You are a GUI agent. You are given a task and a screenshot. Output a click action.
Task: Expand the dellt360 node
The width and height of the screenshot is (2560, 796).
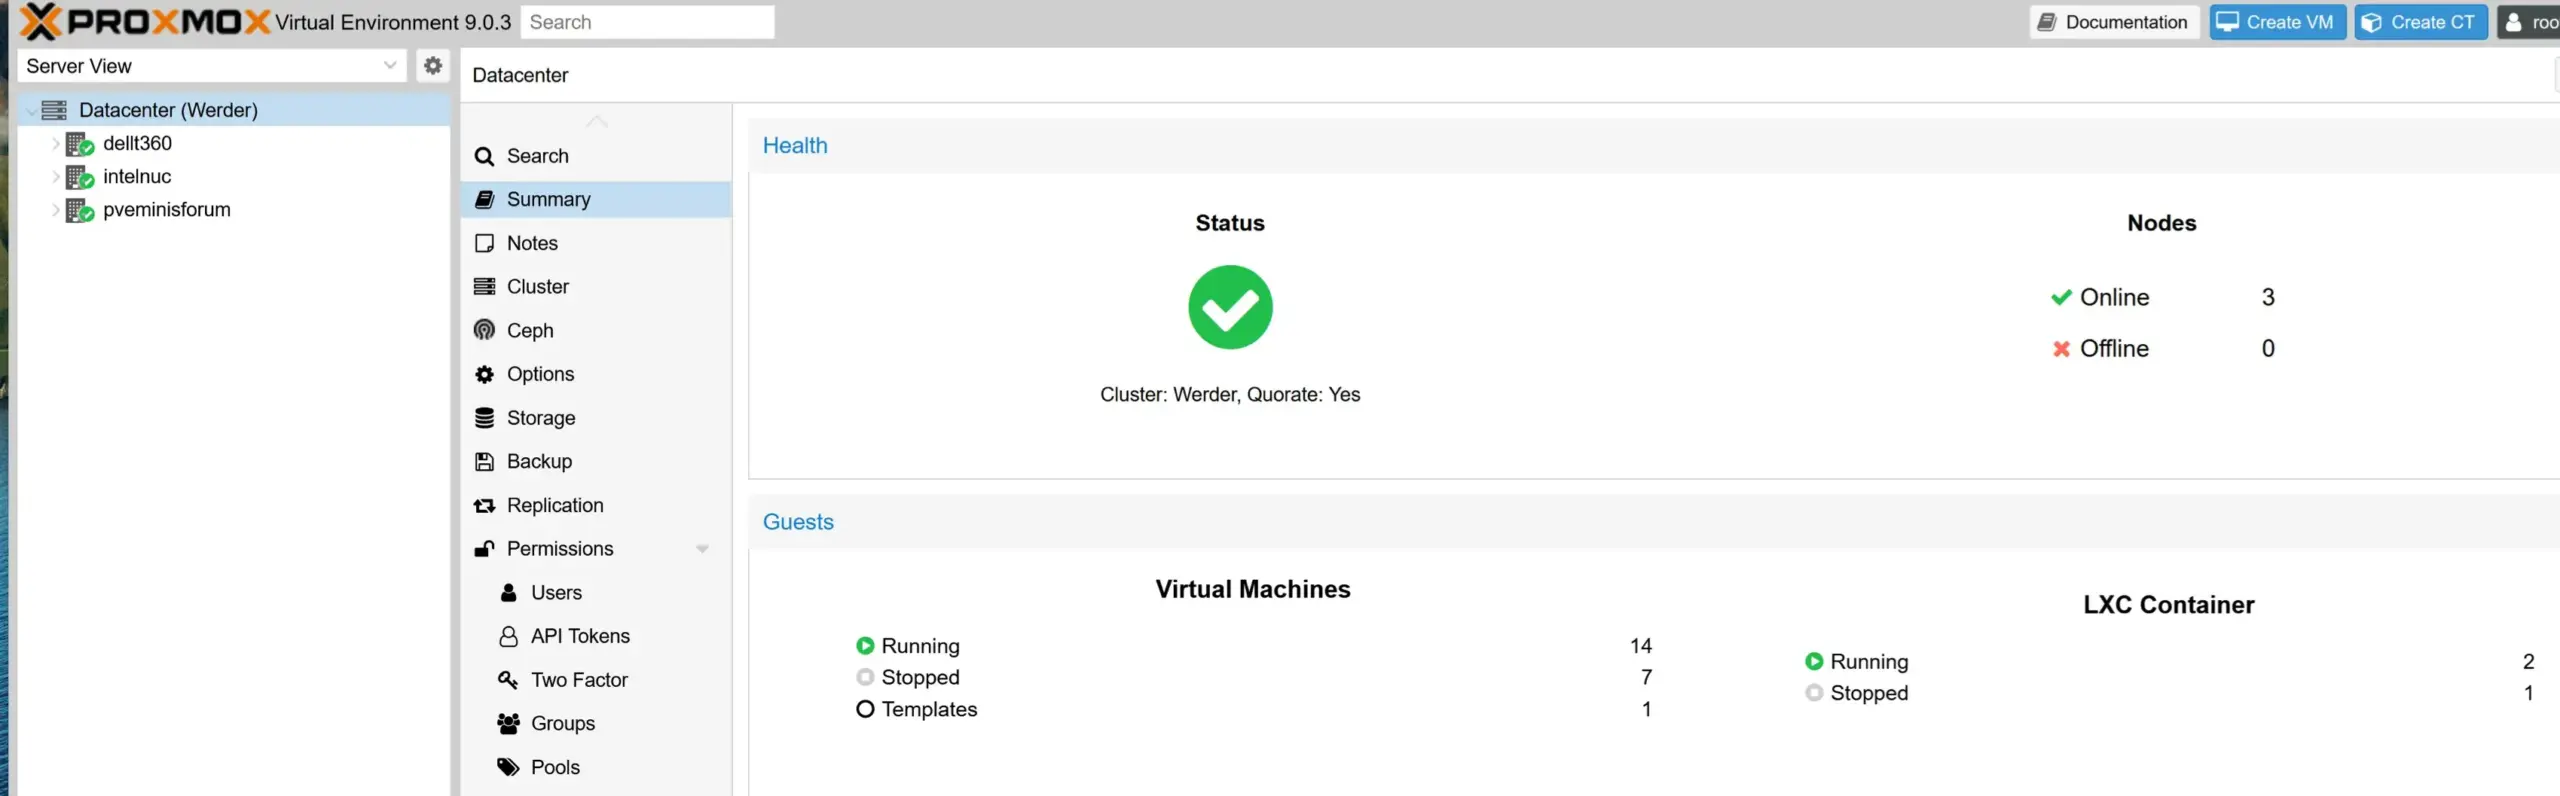(x=55, y=144)
